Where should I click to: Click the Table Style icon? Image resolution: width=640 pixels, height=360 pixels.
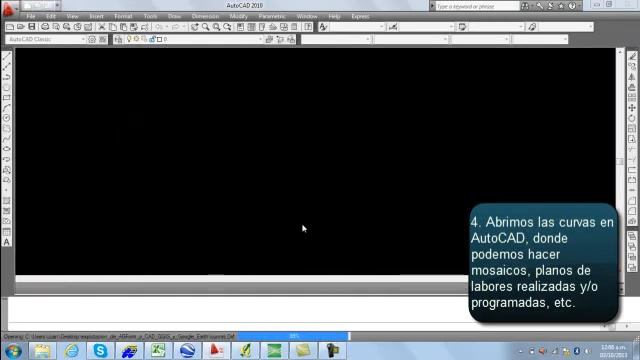(x=462, y=27)
